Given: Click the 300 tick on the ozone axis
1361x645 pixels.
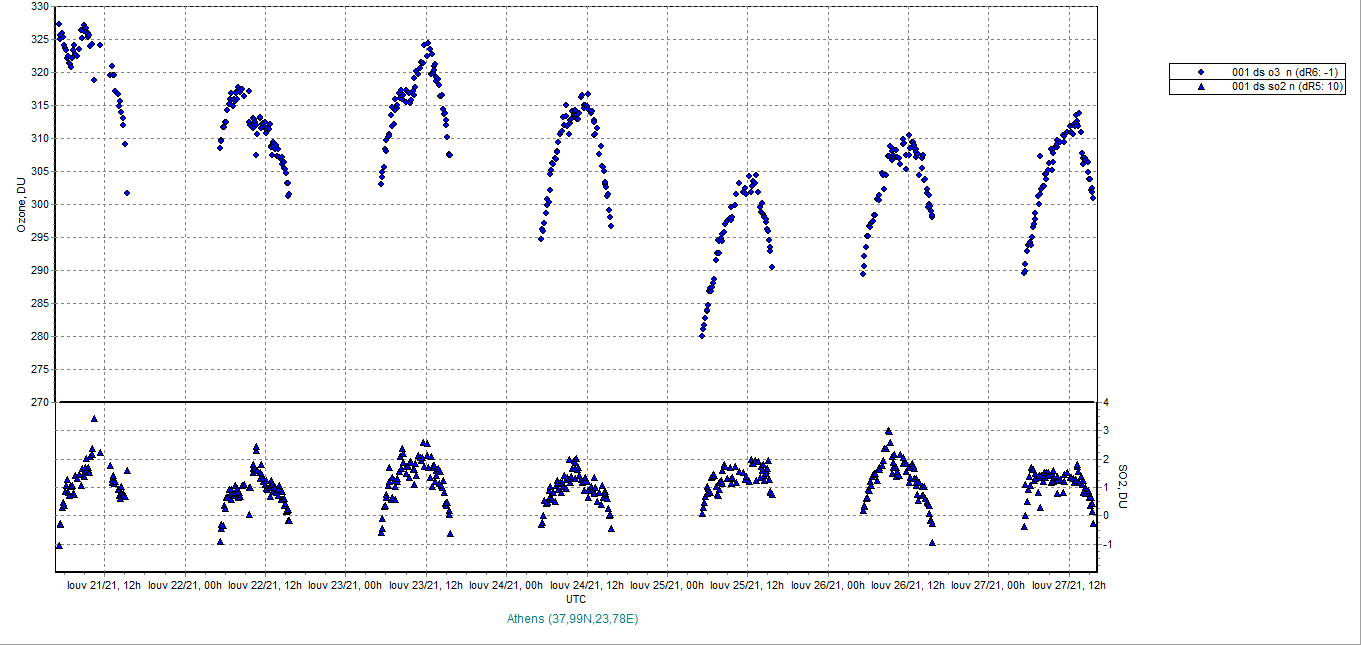Looking at the screenshot, I should (x=40, y=204).
